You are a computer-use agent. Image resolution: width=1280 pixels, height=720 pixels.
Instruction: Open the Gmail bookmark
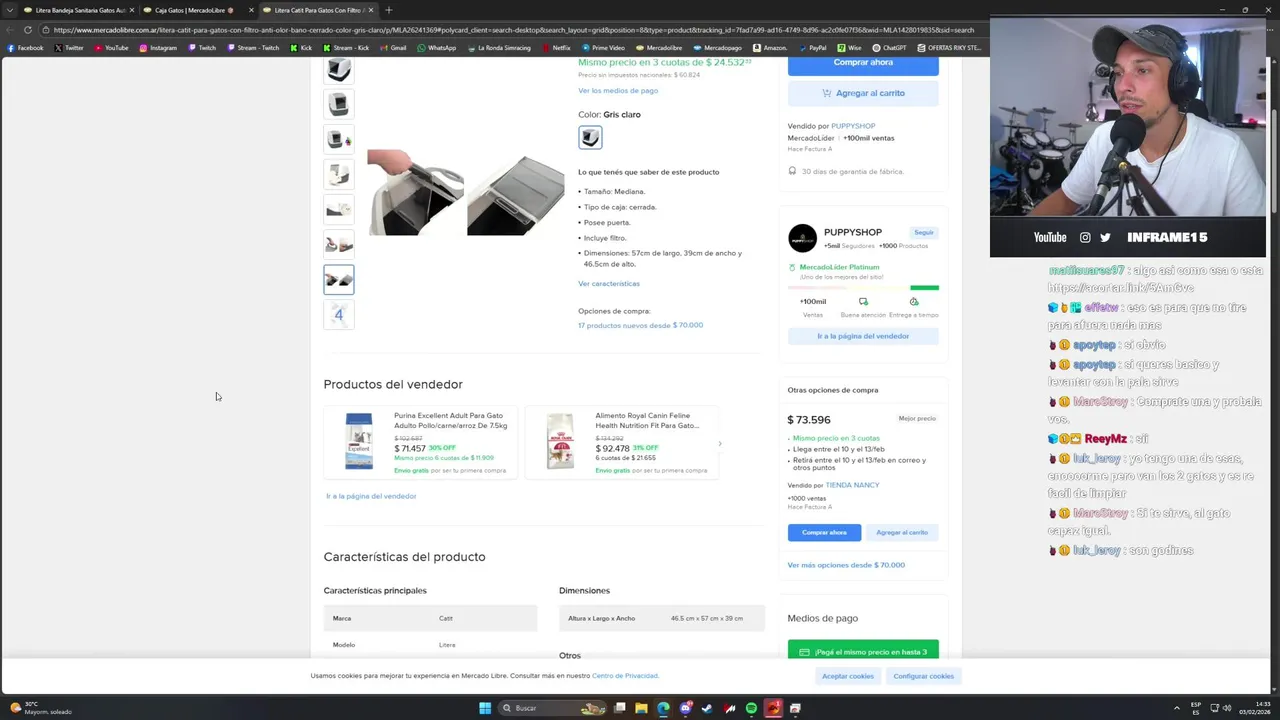[x=393, y=48]
